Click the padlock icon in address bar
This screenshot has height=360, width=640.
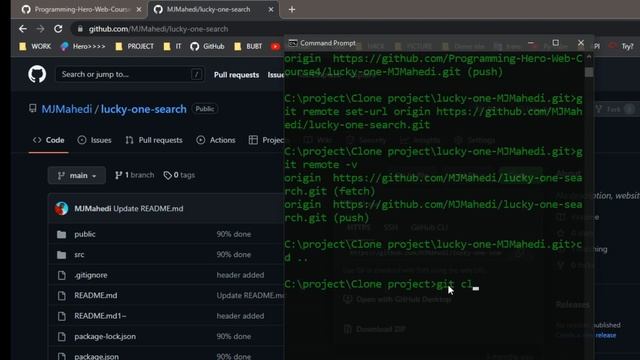coord(80,29)
